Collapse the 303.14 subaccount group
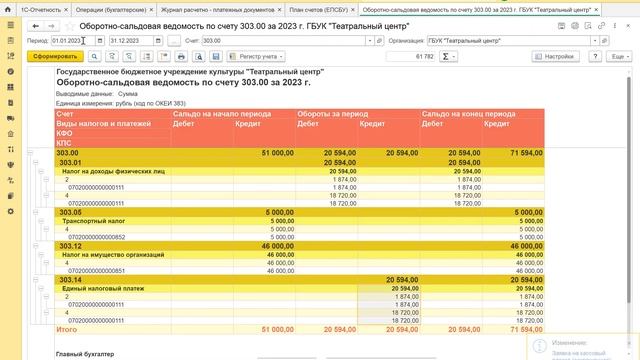The width and height of the screenshot is (640, 360). point(36,280)
